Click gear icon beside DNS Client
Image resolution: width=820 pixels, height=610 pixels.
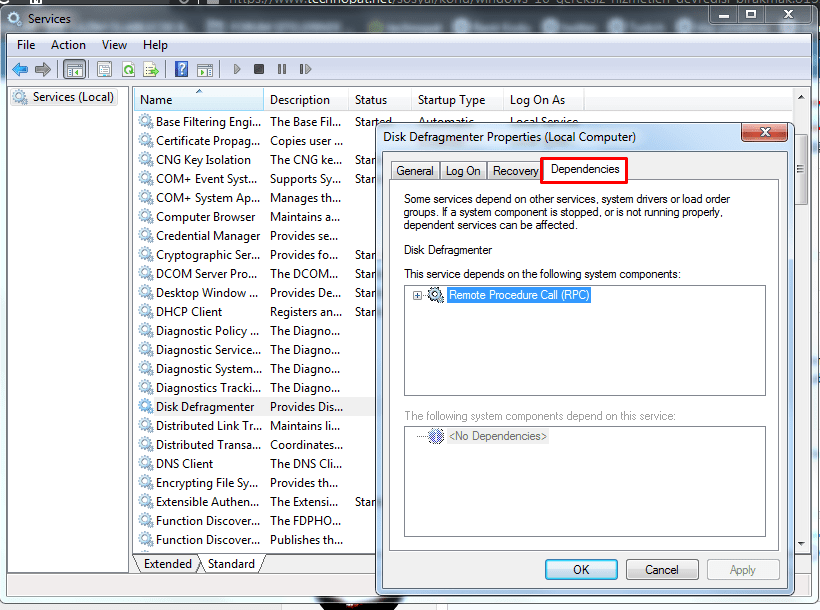(146, 464)
